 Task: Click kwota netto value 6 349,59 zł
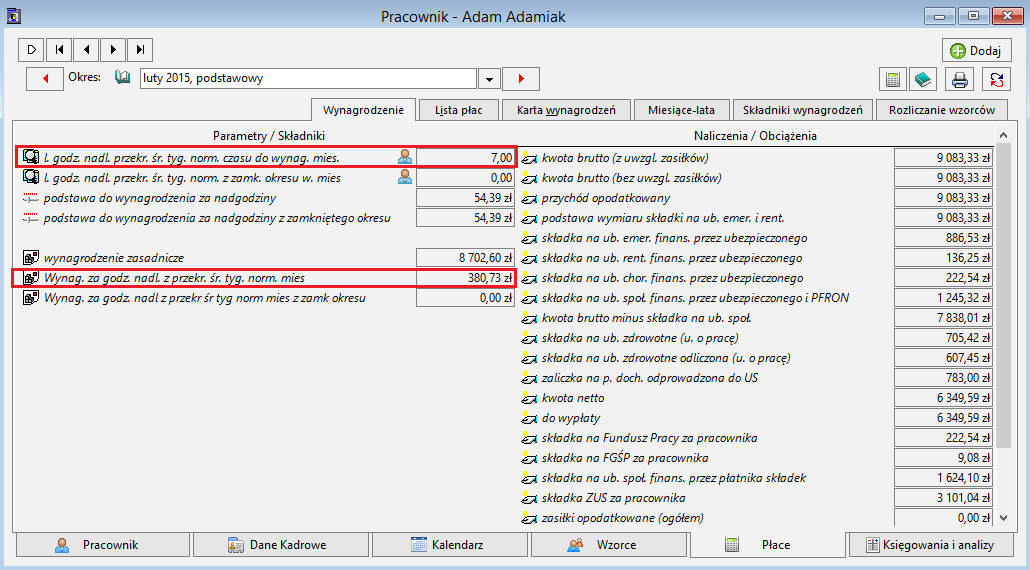tap(943, 398)
